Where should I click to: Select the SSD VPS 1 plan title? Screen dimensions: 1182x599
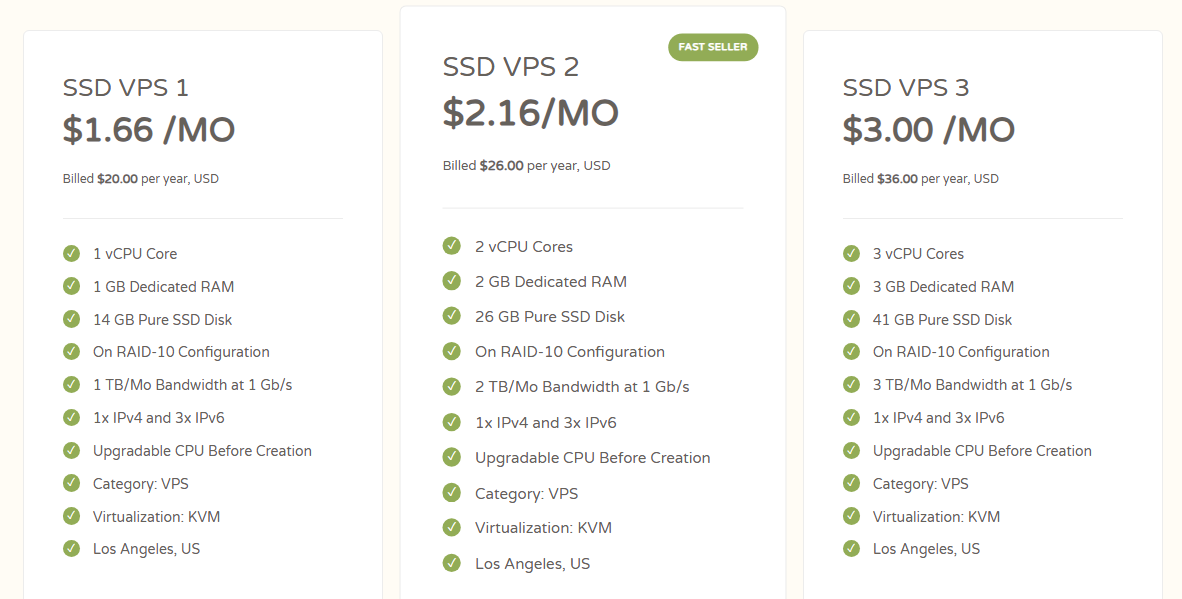point(126,88)
